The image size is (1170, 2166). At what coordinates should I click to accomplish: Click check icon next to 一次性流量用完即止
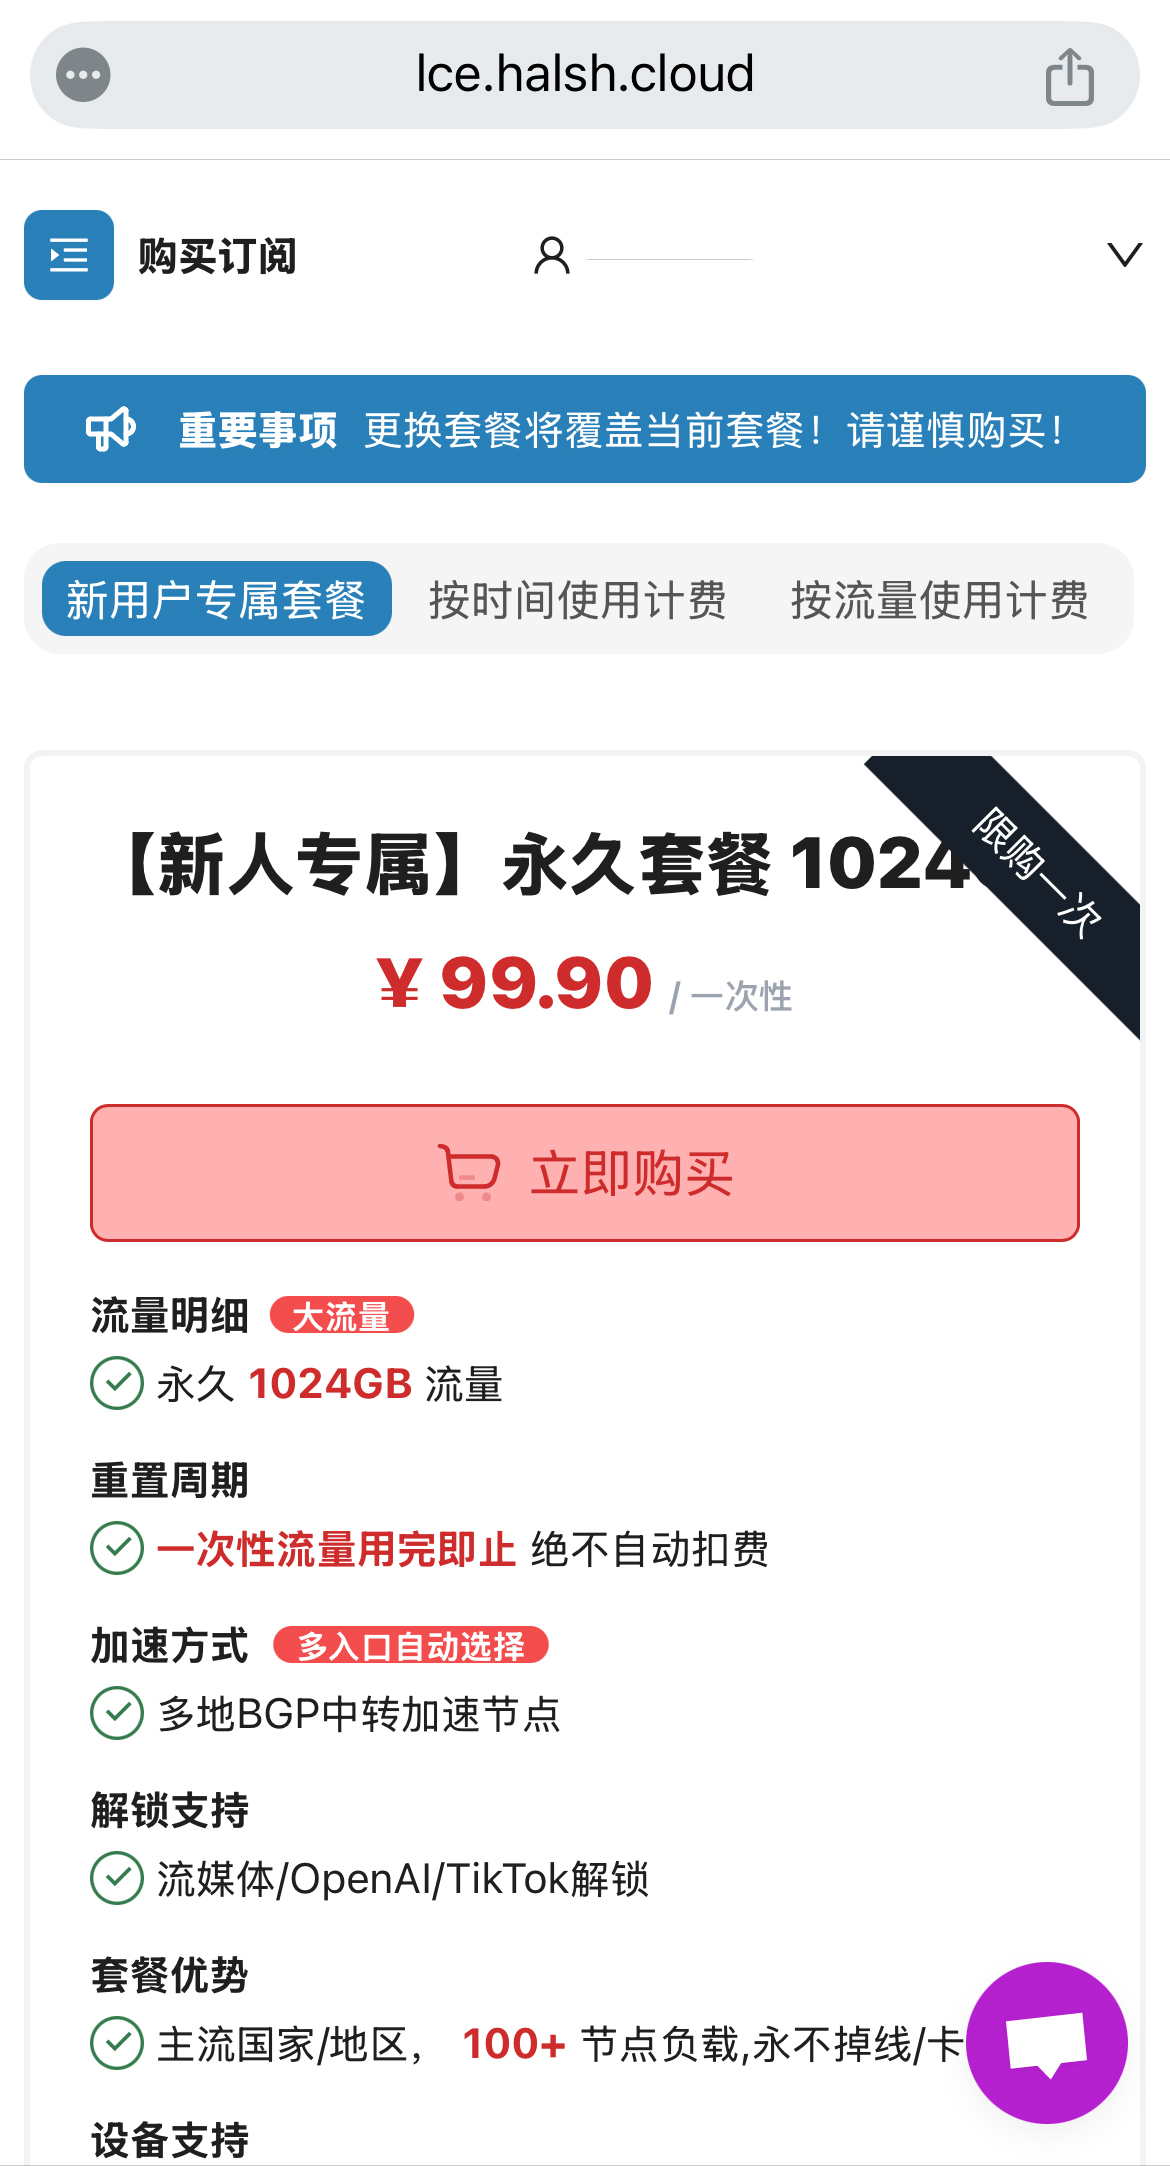click(117, 1548)
